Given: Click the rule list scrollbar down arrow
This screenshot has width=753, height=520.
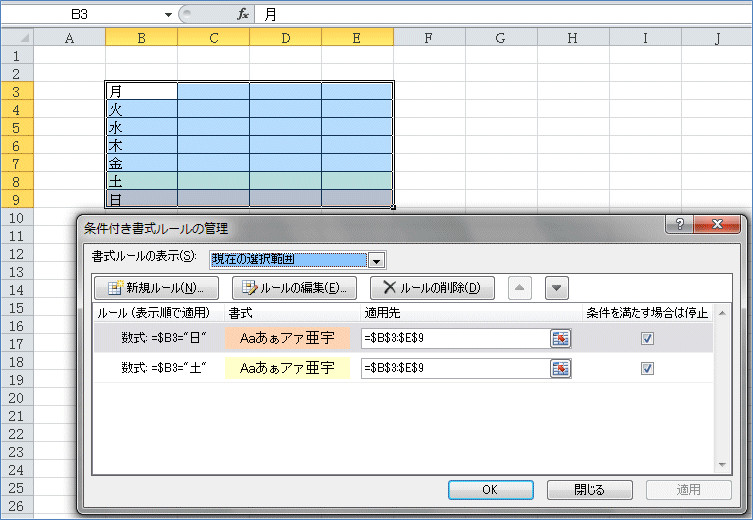Looking at the screenshot, I should [x=722, y=465].
